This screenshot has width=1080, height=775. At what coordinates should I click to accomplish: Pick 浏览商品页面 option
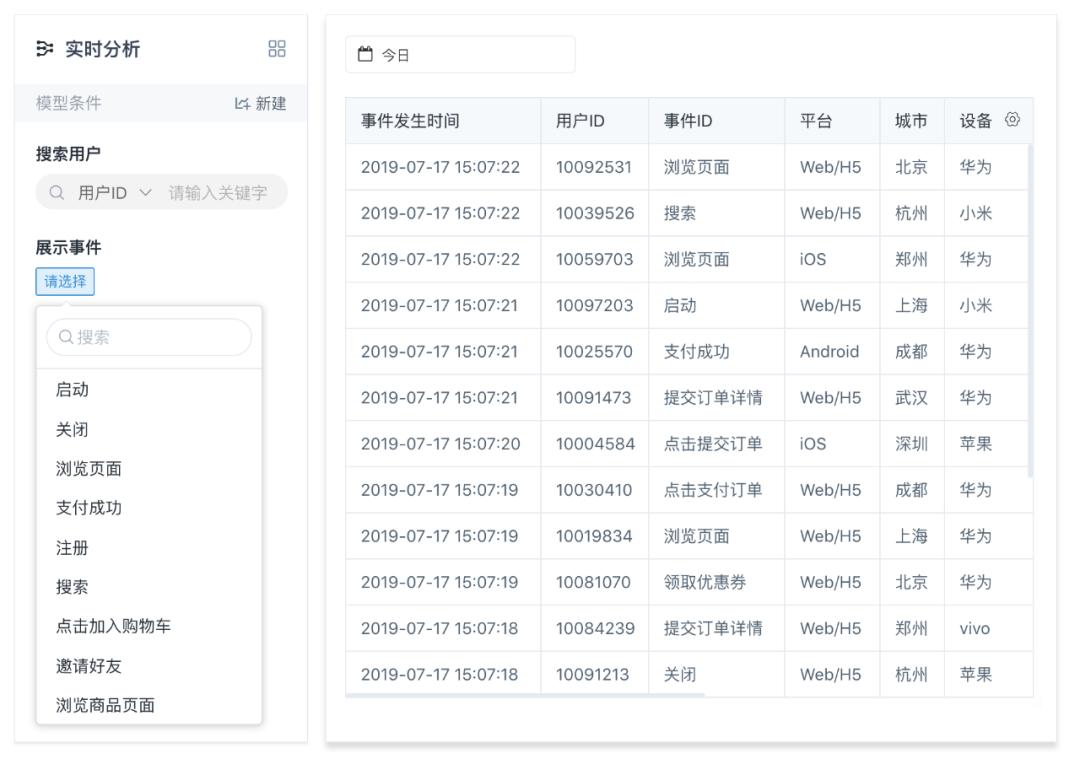(105, 705)
